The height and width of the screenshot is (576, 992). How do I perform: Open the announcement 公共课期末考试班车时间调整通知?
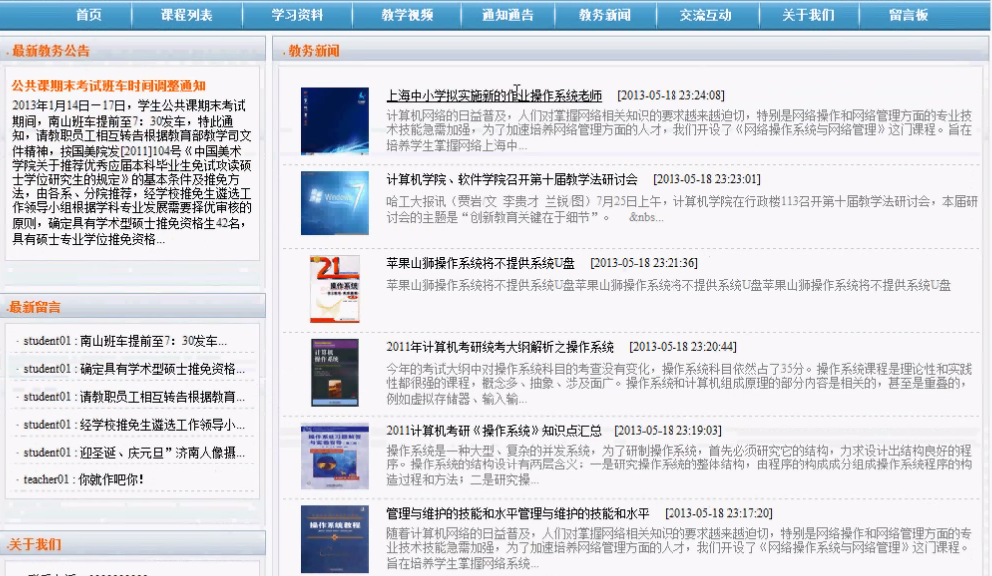(x=108, y=86)
